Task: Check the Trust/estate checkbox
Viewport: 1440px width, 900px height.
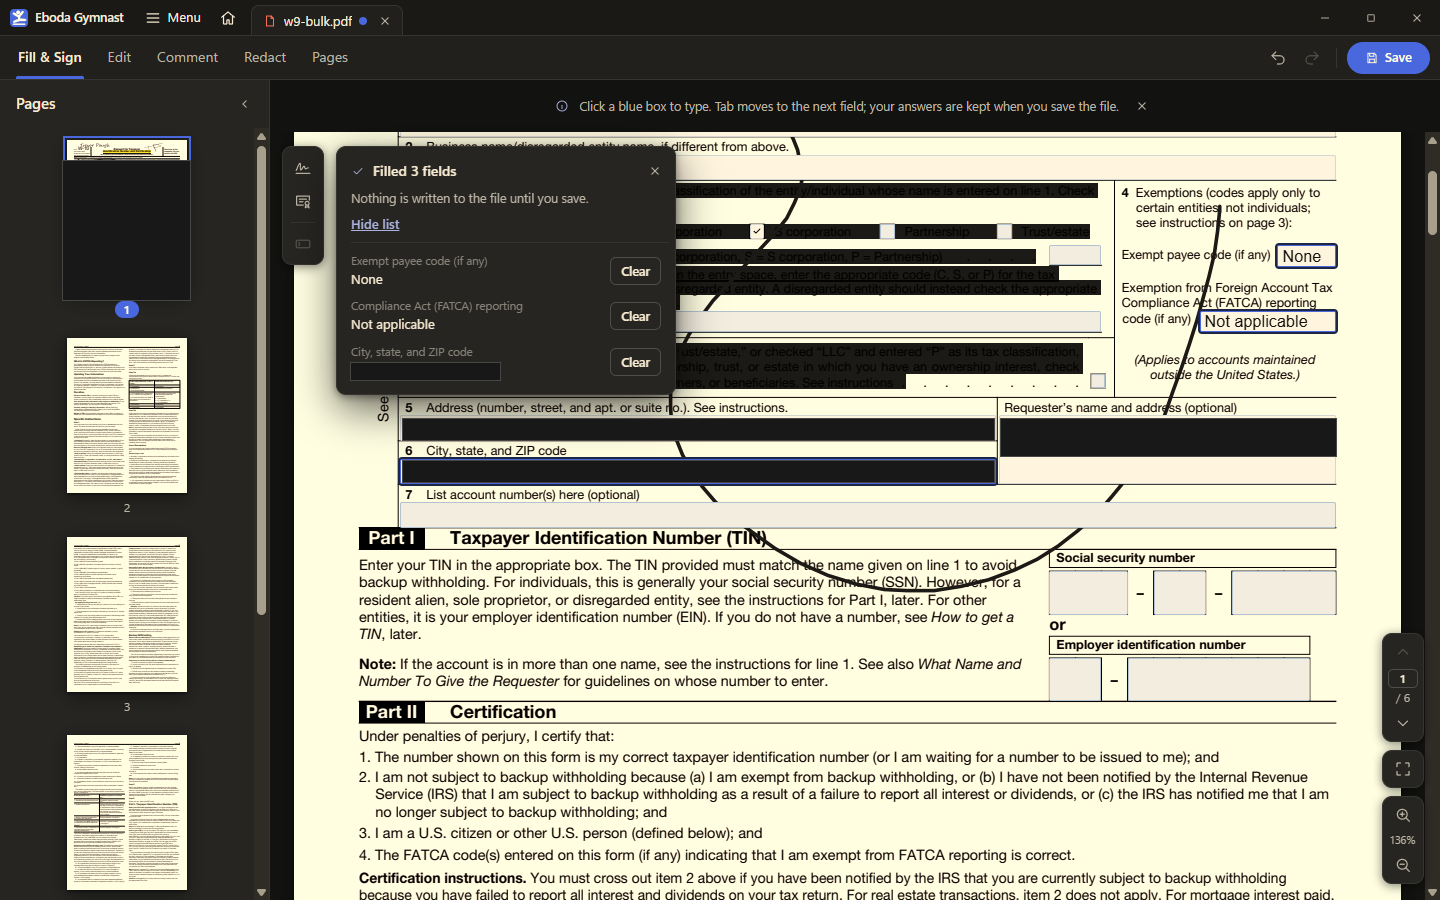Action: tap(1004, 231)
